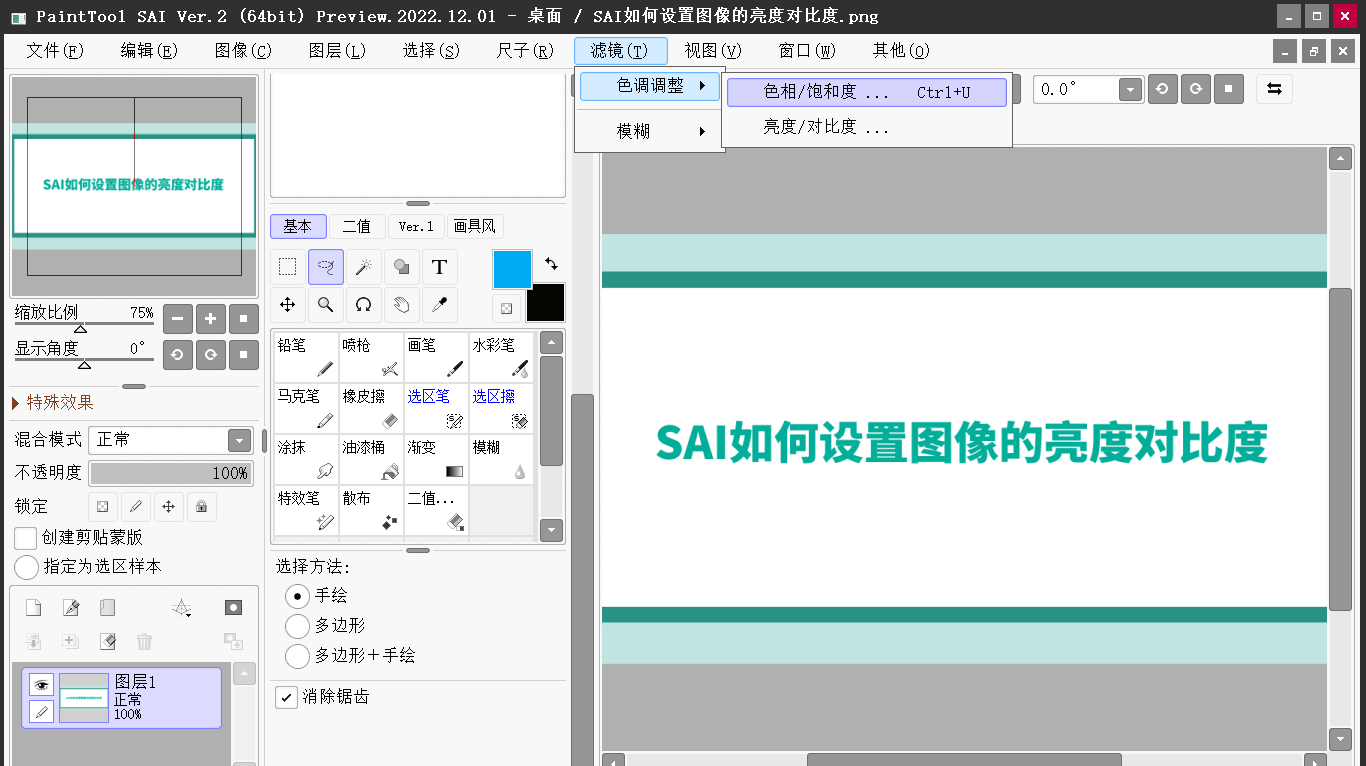Viewport: 1366px width, 766px height.
Task: Choose the 水彩笔 watercolor brush
Action: pos(501,357)
